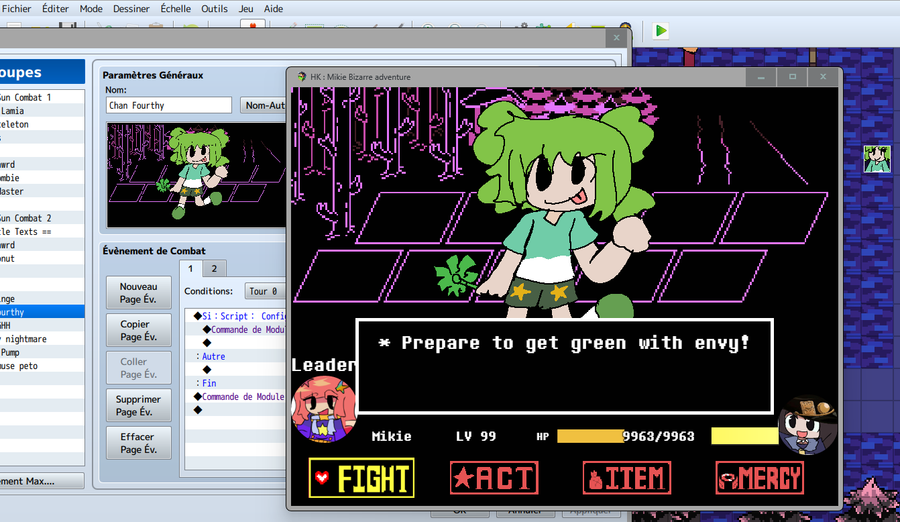Open the Éditer menu

pyautogui.click(x=55, y=9)
